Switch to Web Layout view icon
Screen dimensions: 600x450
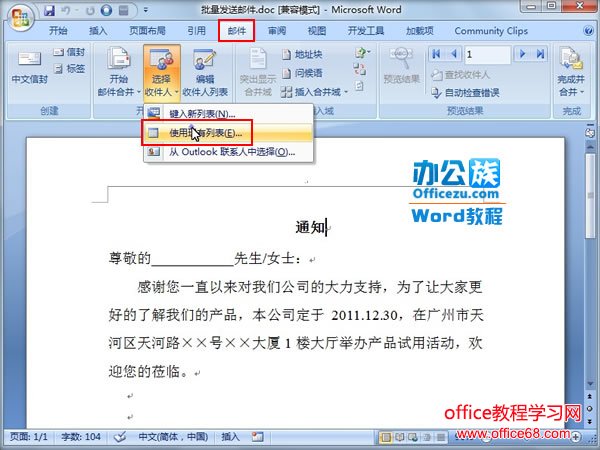(413, 437)
